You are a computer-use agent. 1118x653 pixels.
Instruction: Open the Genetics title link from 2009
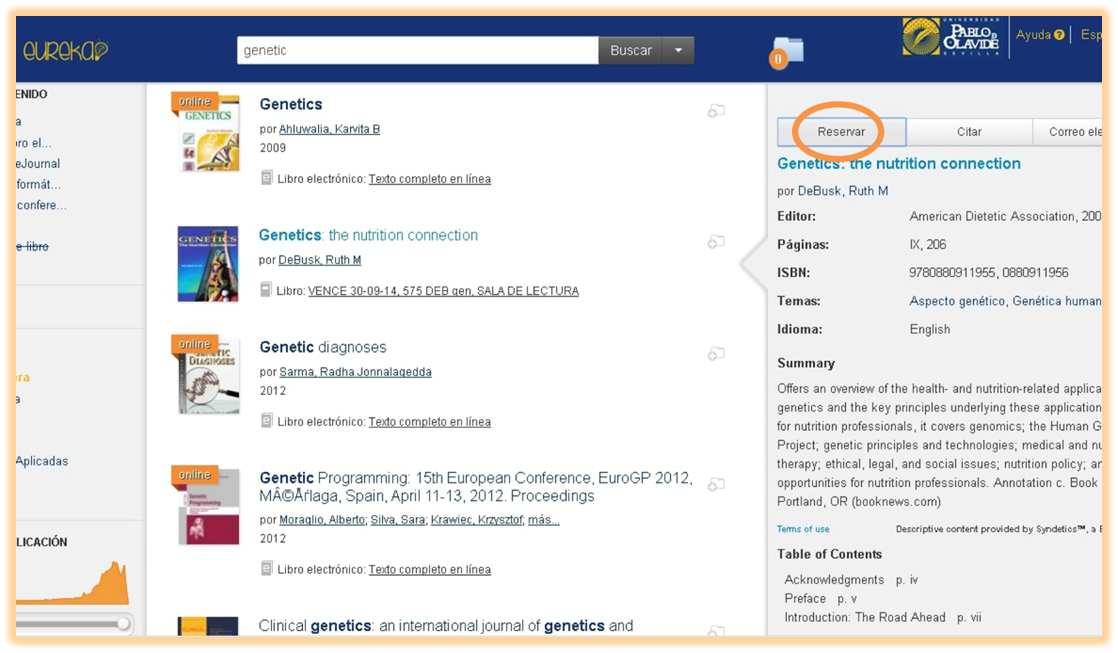click(291, 104)
